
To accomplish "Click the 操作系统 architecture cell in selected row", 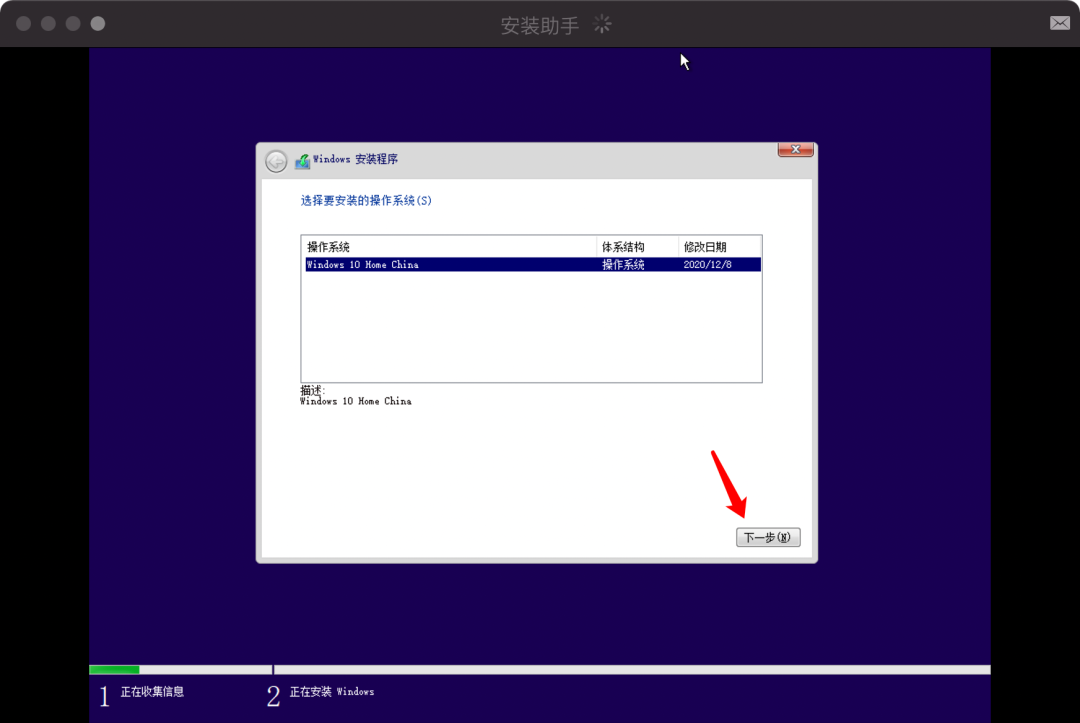I will [x=623, y=264].
